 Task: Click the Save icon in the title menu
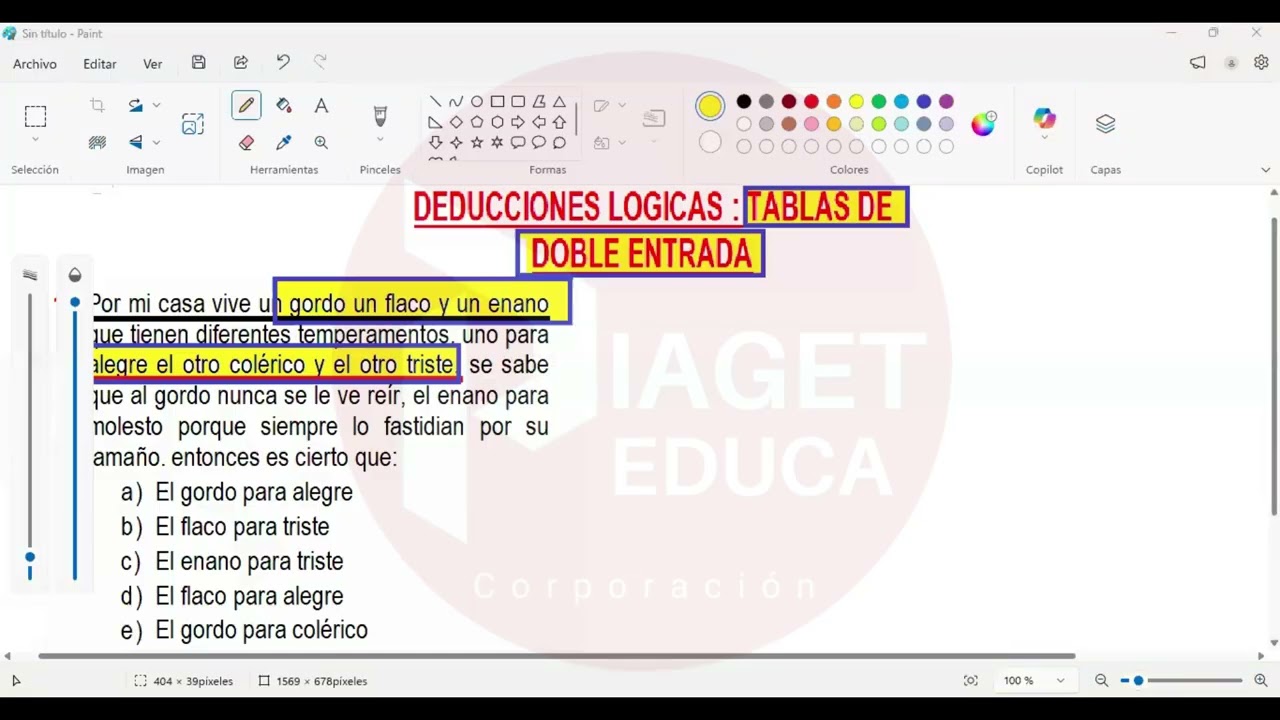pos(199,62)
